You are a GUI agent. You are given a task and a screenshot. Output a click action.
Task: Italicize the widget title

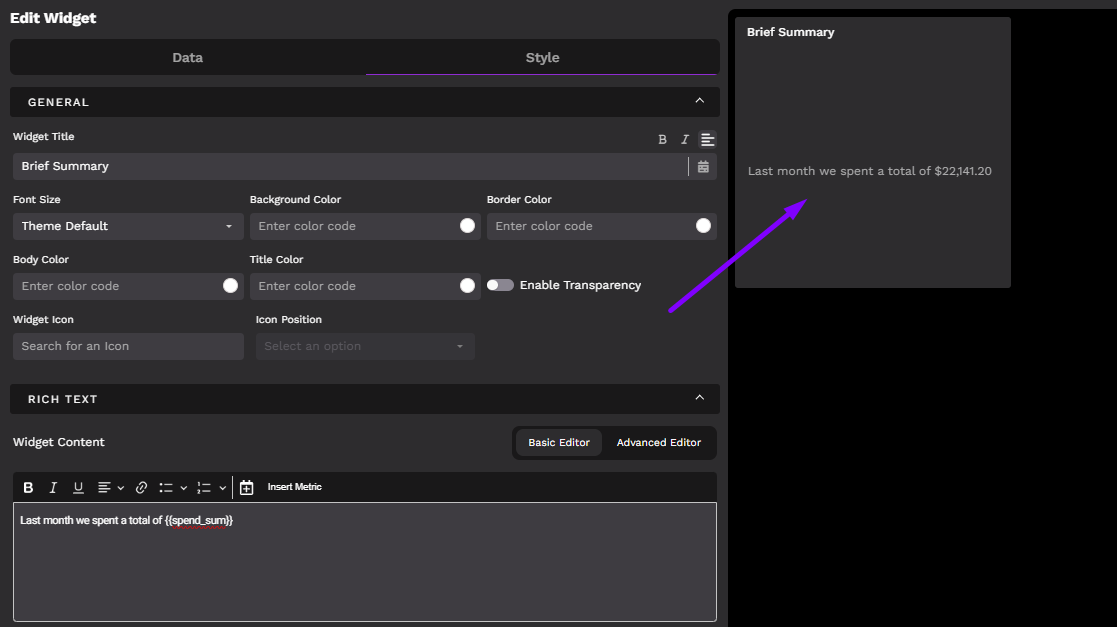pyautogui.click(x=685, y=140)
